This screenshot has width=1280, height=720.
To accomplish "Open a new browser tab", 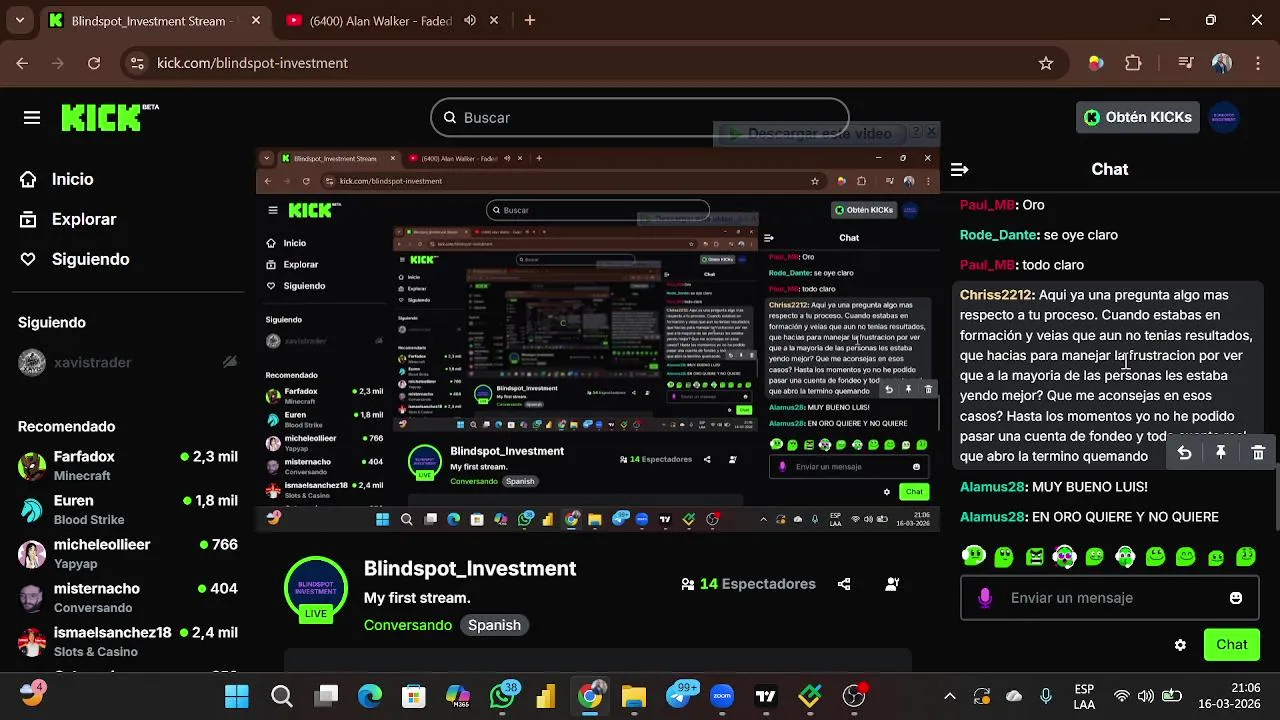I will [530, 20].
